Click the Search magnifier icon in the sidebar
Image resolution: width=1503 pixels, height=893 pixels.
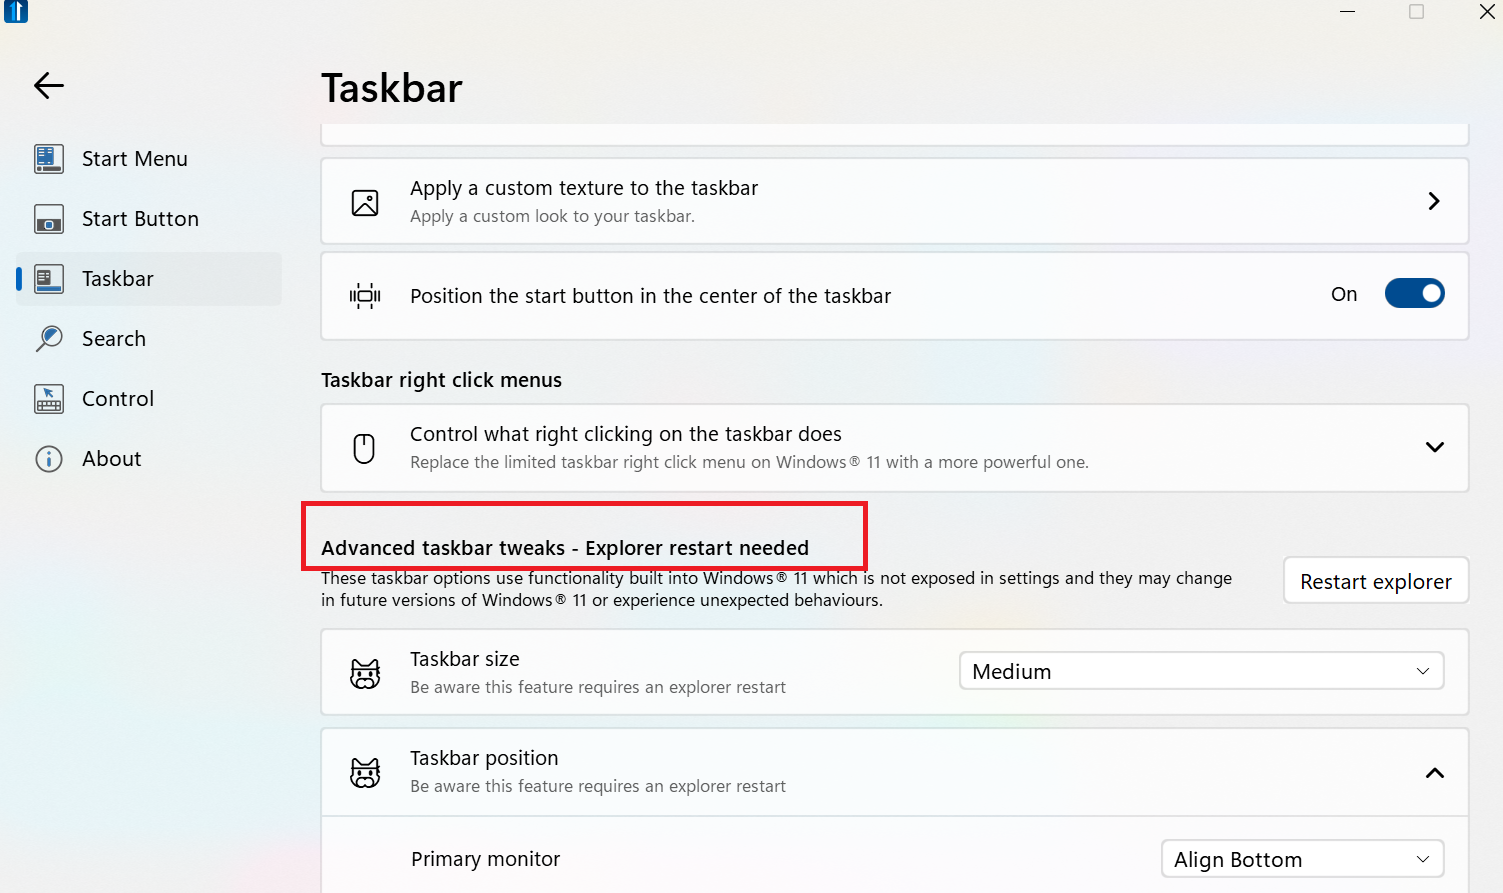48,338
